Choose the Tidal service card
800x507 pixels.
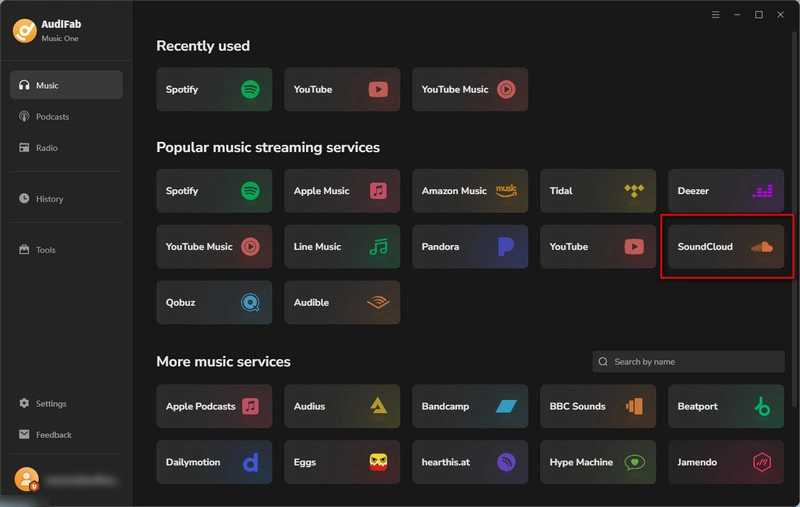coord(598,191)
